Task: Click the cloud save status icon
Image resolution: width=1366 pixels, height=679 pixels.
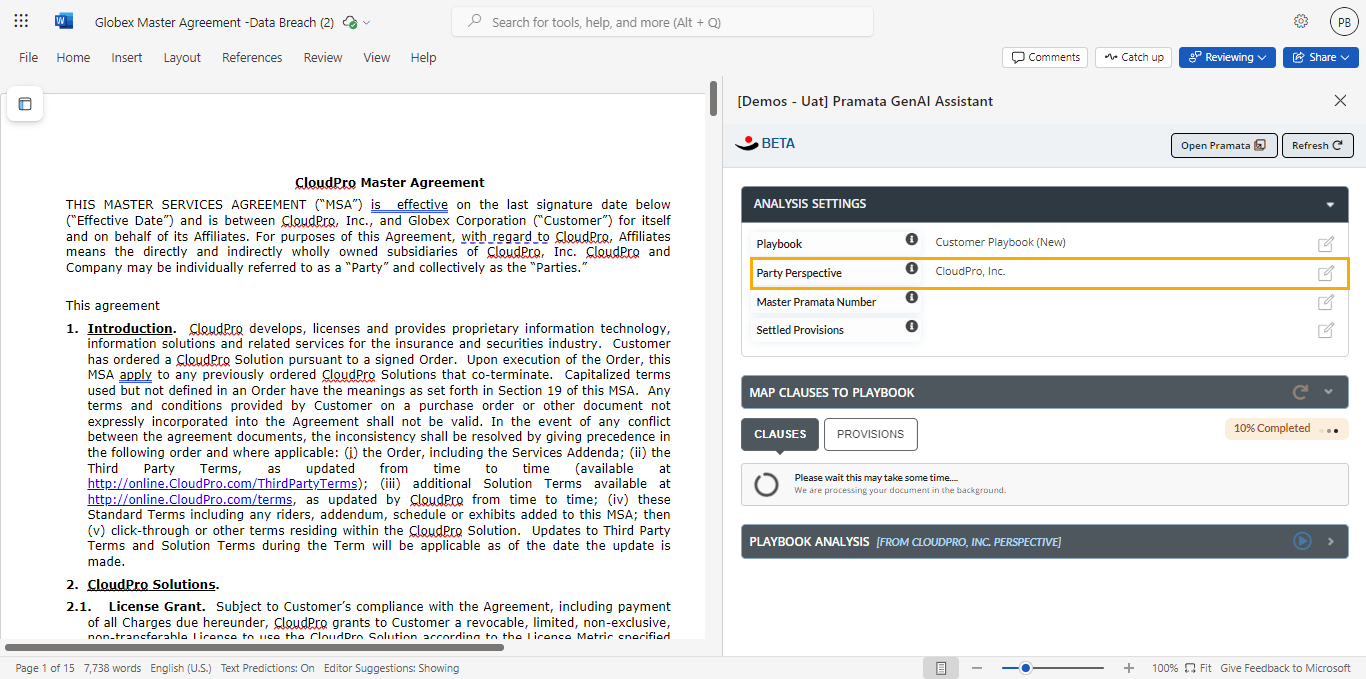Action: pyautogui.click(x=349, y=22)
